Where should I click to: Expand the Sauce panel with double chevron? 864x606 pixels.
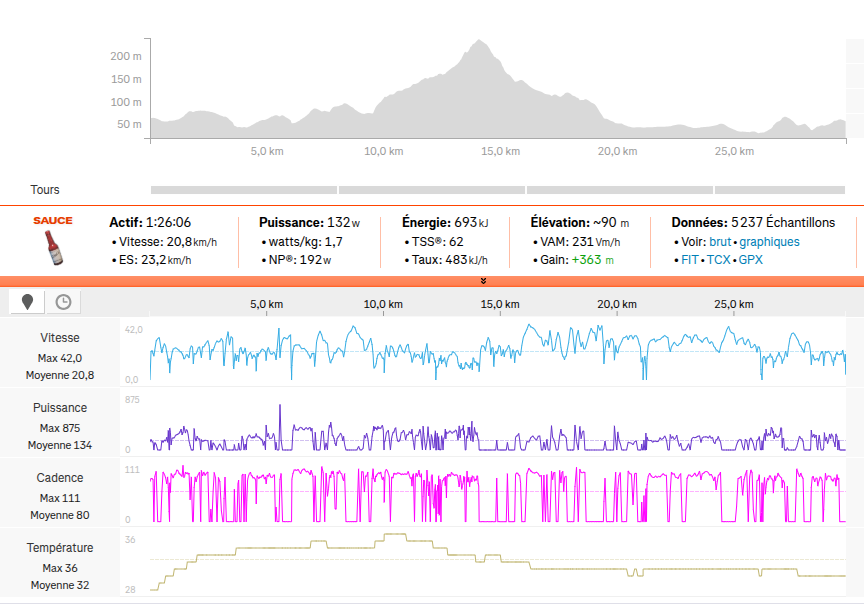(483, 281)
